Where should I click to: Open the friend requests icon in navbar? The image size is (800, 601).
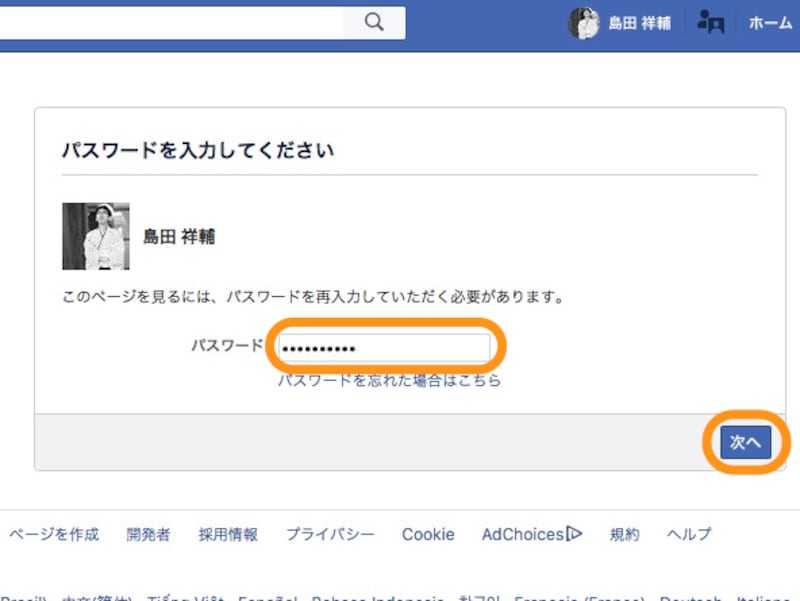(710, 21)
